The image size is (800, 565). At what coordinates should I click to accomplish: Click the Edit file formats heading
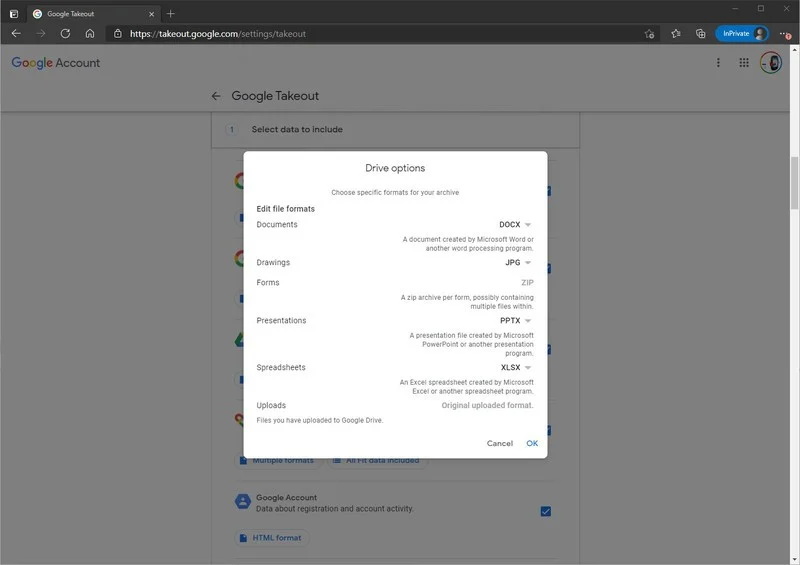pyautogui.click(x=286, y=209)
